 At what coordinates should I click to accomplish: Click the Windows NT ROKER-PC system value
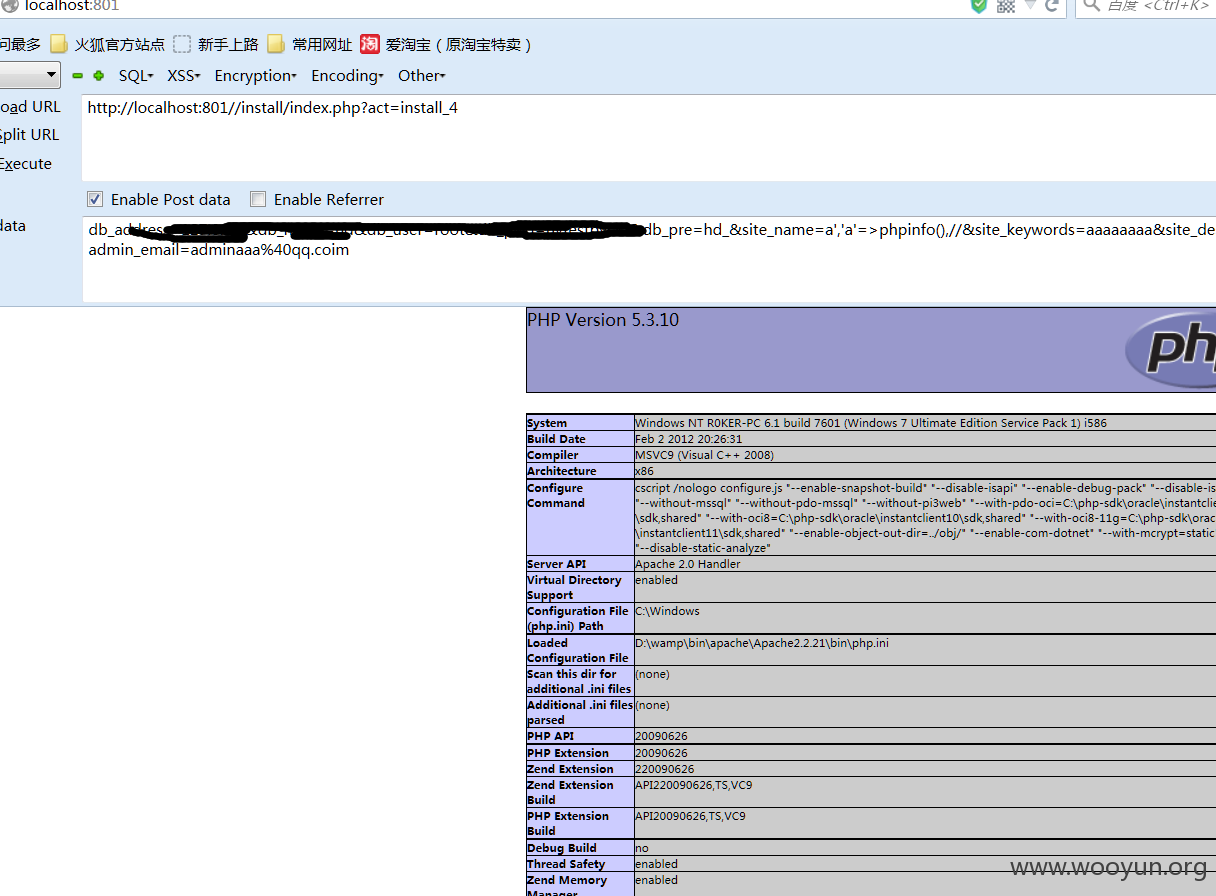pos(871,424)
